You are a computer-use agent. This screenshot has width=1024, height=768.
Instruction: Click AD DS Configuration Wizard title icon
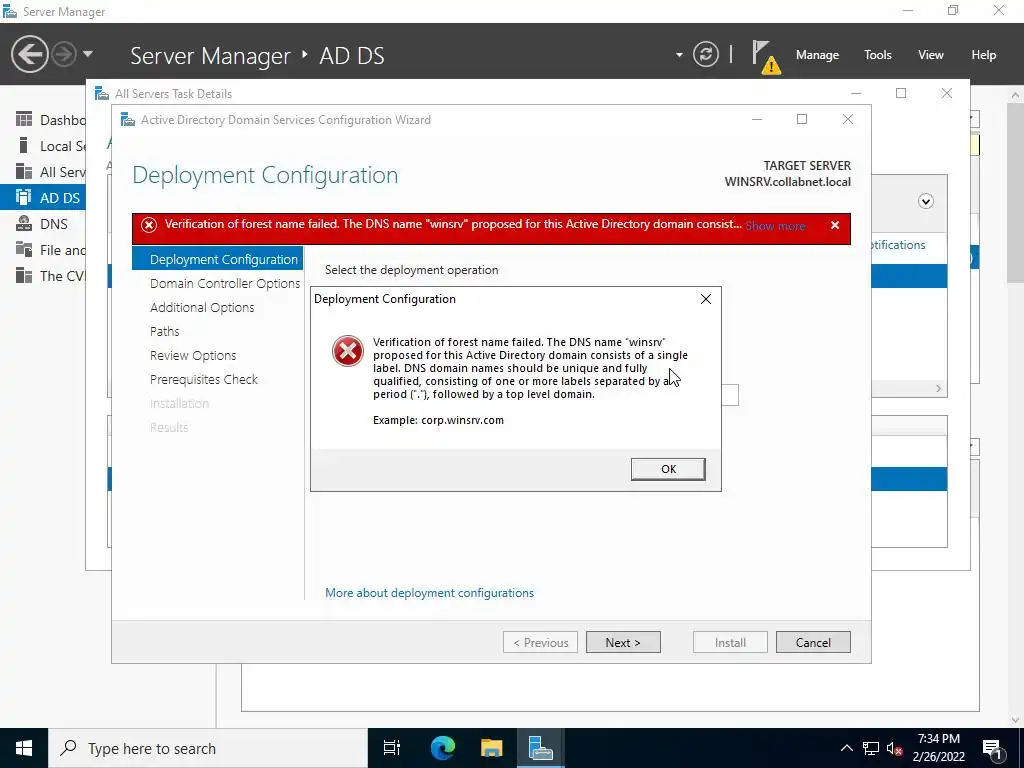[x=127, y=120]
